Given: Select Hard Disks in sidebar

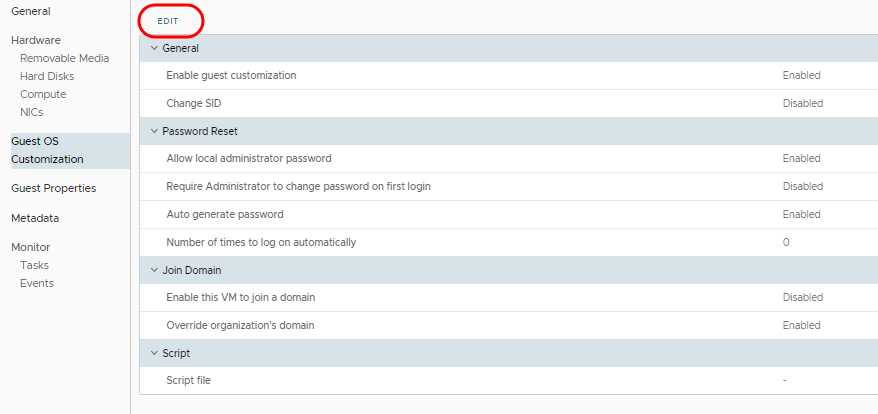Looking at the screenshot, I should (x=47, y=76).
